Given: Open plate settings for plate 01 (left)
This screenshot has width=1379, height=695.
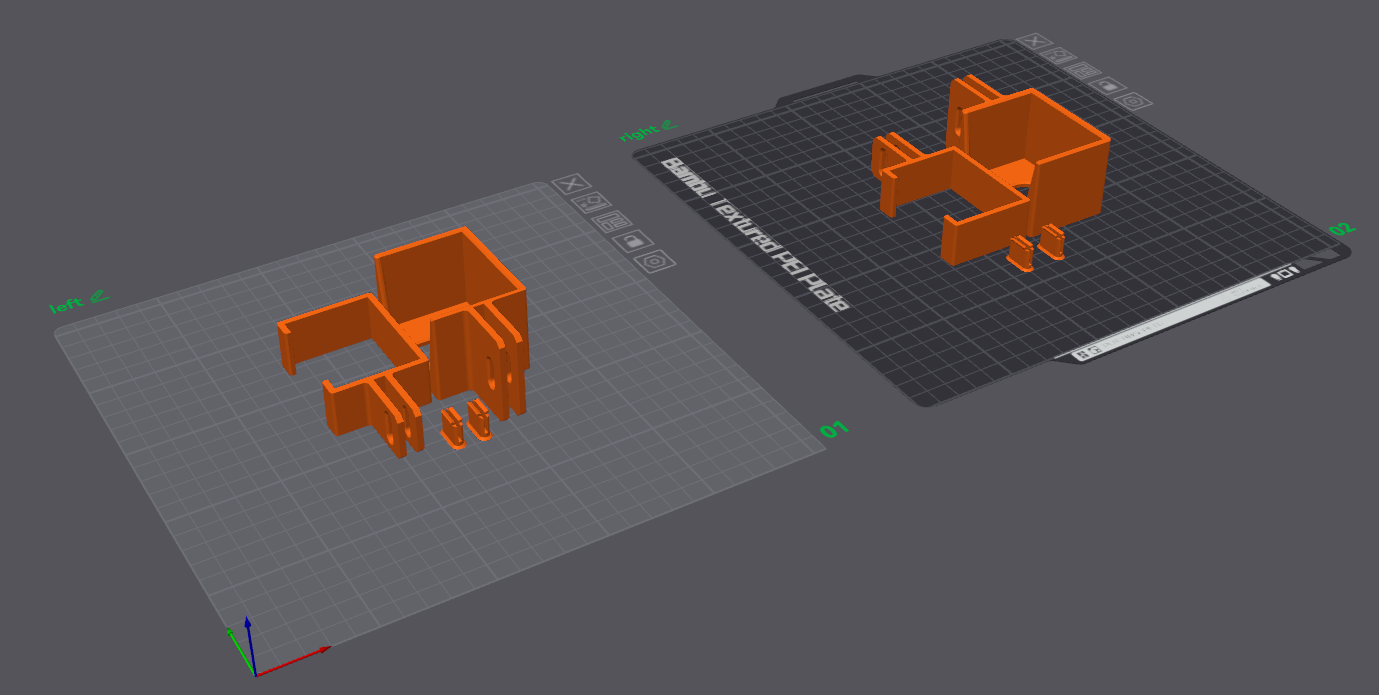Looking at the screenshot, I should click(655, 261).
